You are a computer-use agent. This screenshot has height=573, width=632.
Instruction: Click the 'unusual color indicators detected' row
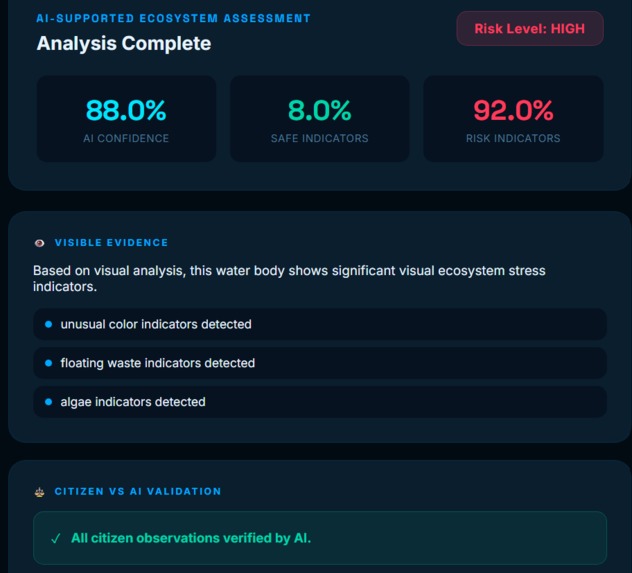coord(320,324)
